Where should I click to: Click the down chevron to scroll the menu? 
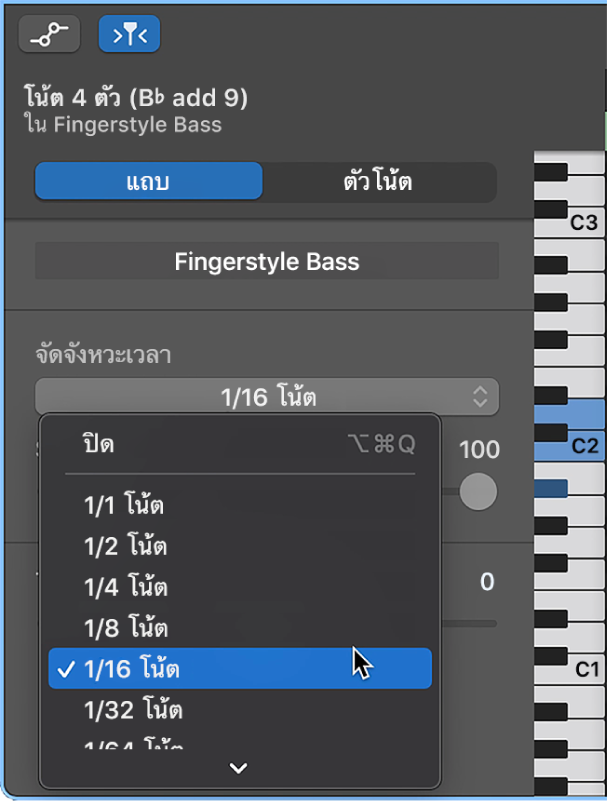click(238, 768)
